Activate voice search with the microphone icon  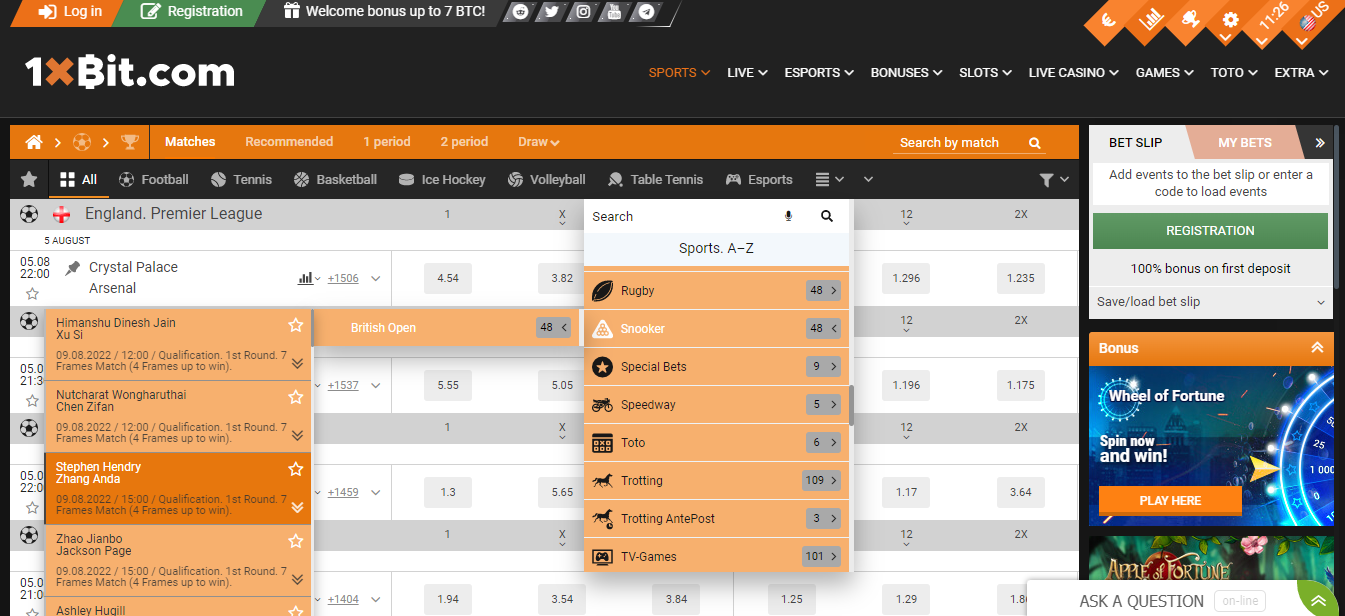point(788,216)
